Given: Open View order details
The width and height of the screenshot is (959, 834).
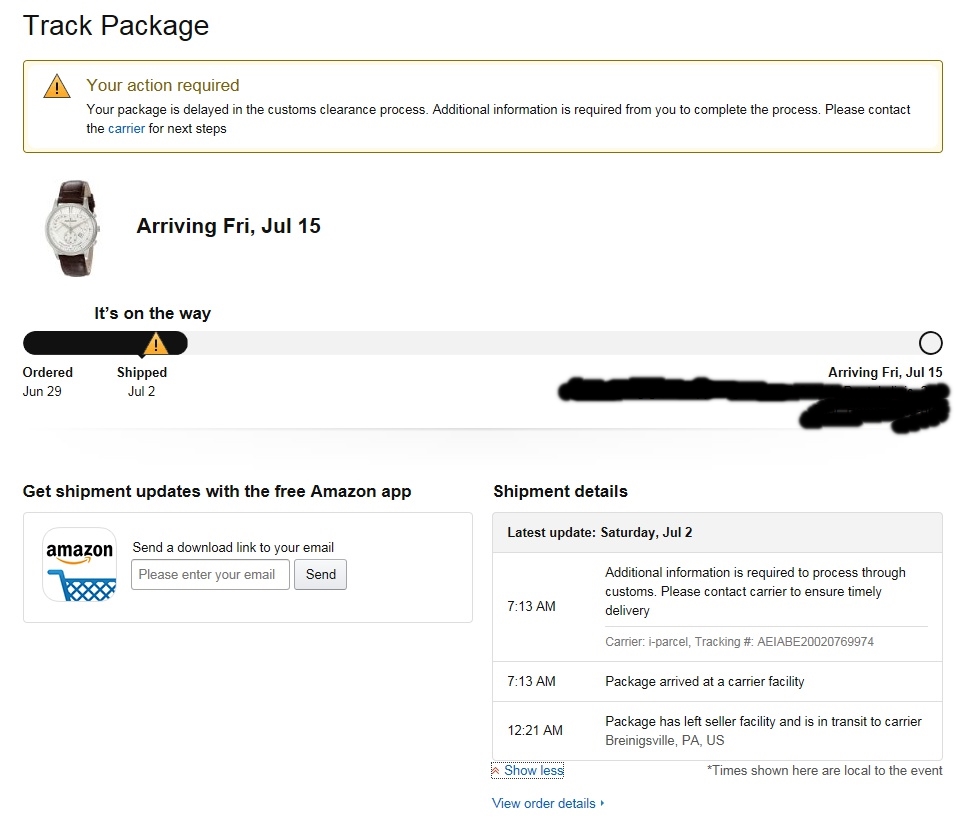Looking at the screenshot, I should (x=544, y=803).
